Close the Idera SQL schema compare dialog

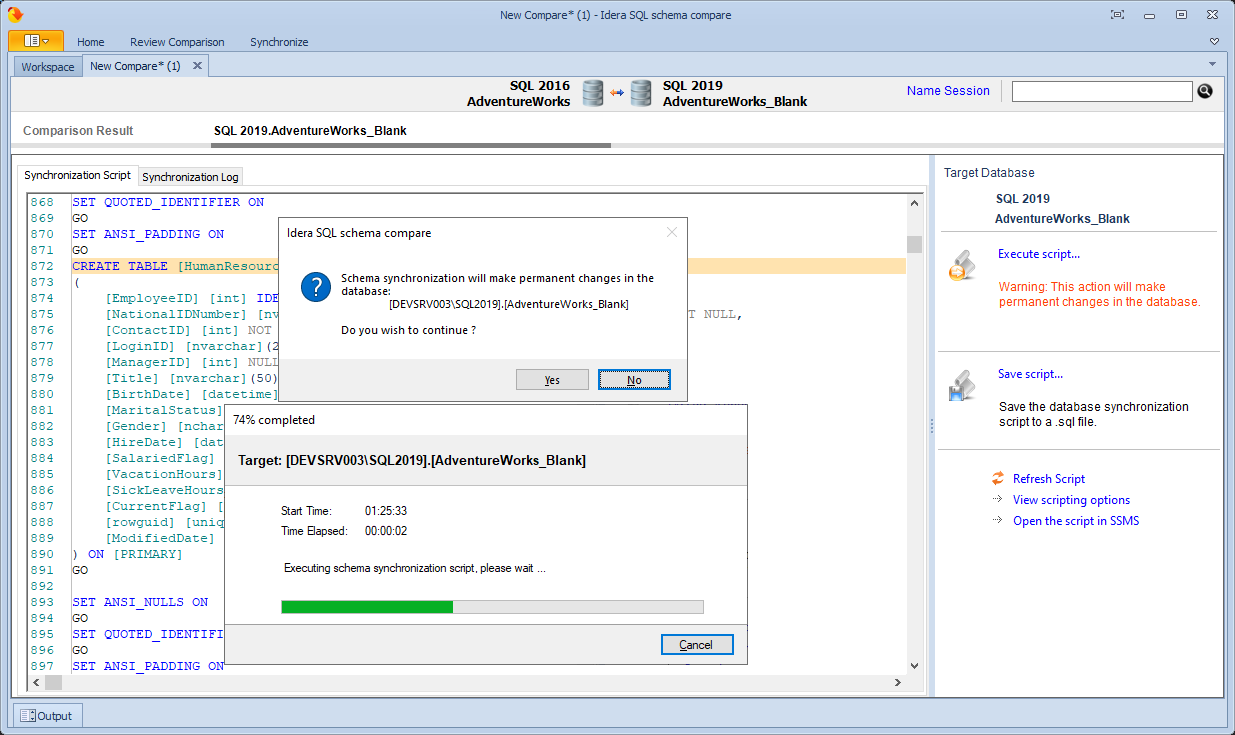(x=672, y=232)
